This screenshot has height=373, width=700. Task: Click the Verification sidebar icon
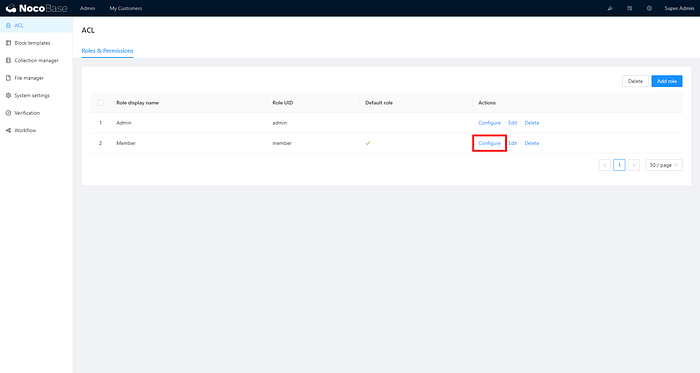point(8,113)
